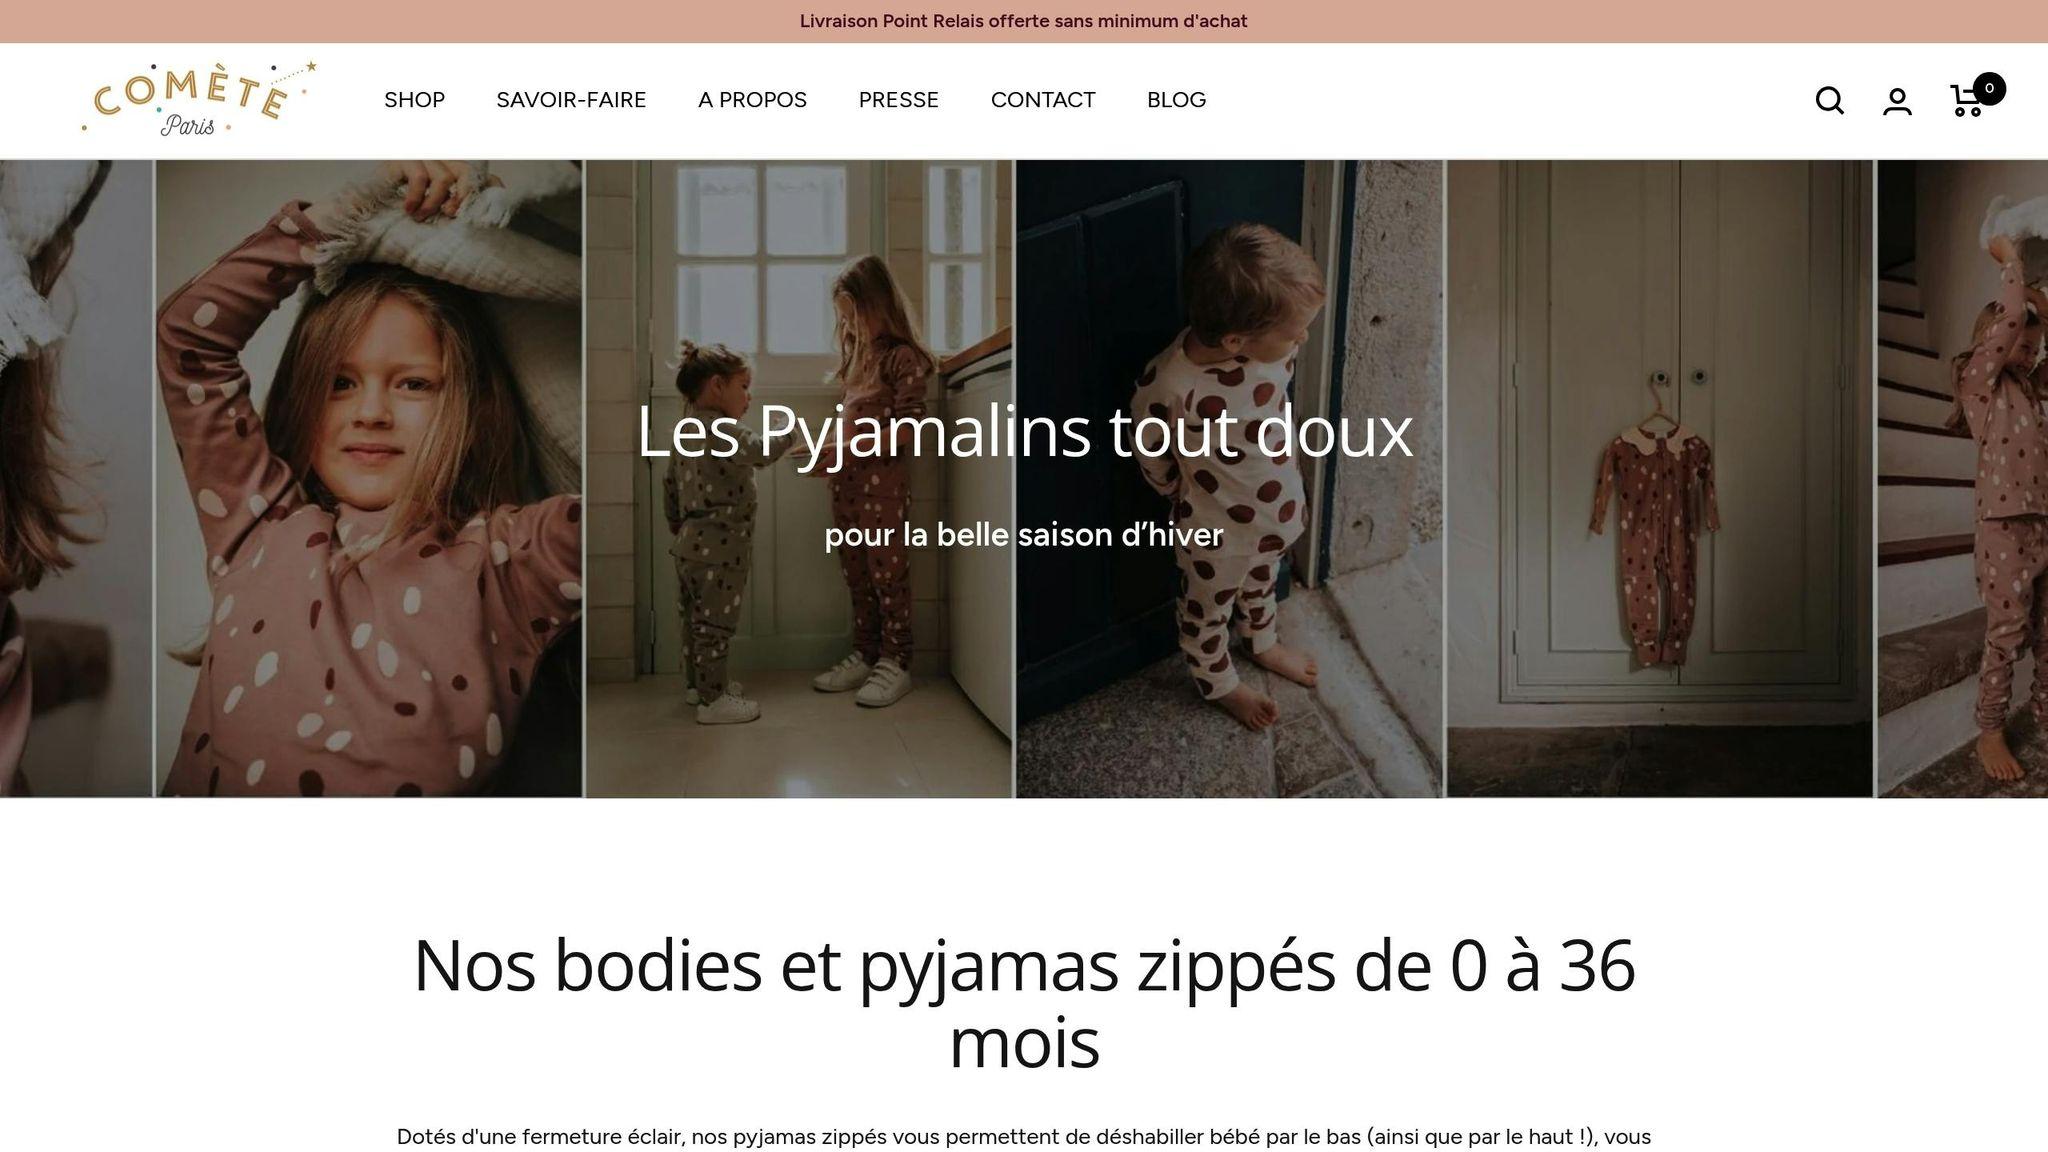Open the search magnifier icon

coord(1829,101)
